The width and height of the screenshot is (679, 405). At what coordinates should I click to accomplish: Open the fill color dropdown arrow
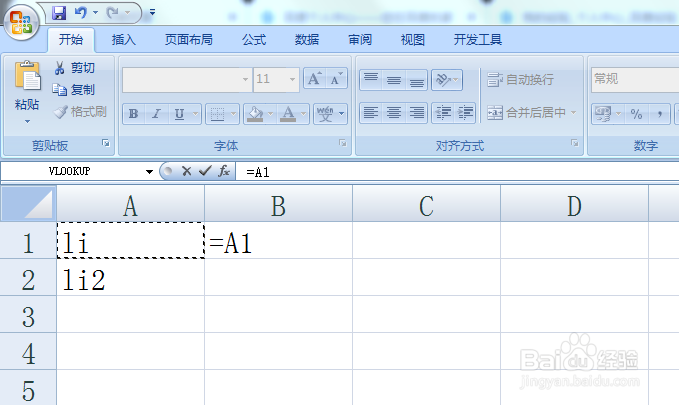[271, 114]
